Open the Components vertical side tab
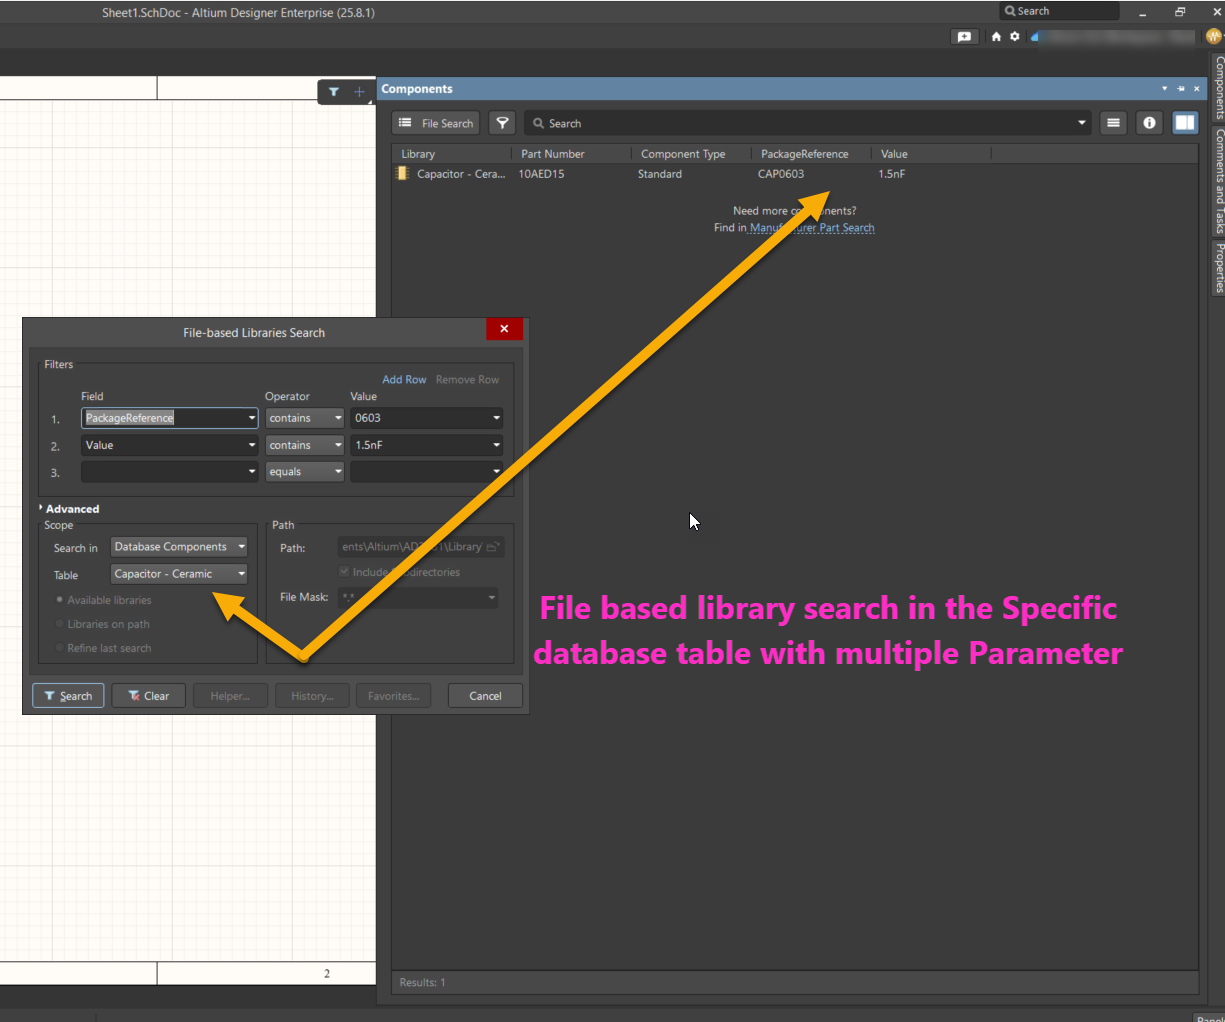1225x1022 pixels. pos(1219,88)
